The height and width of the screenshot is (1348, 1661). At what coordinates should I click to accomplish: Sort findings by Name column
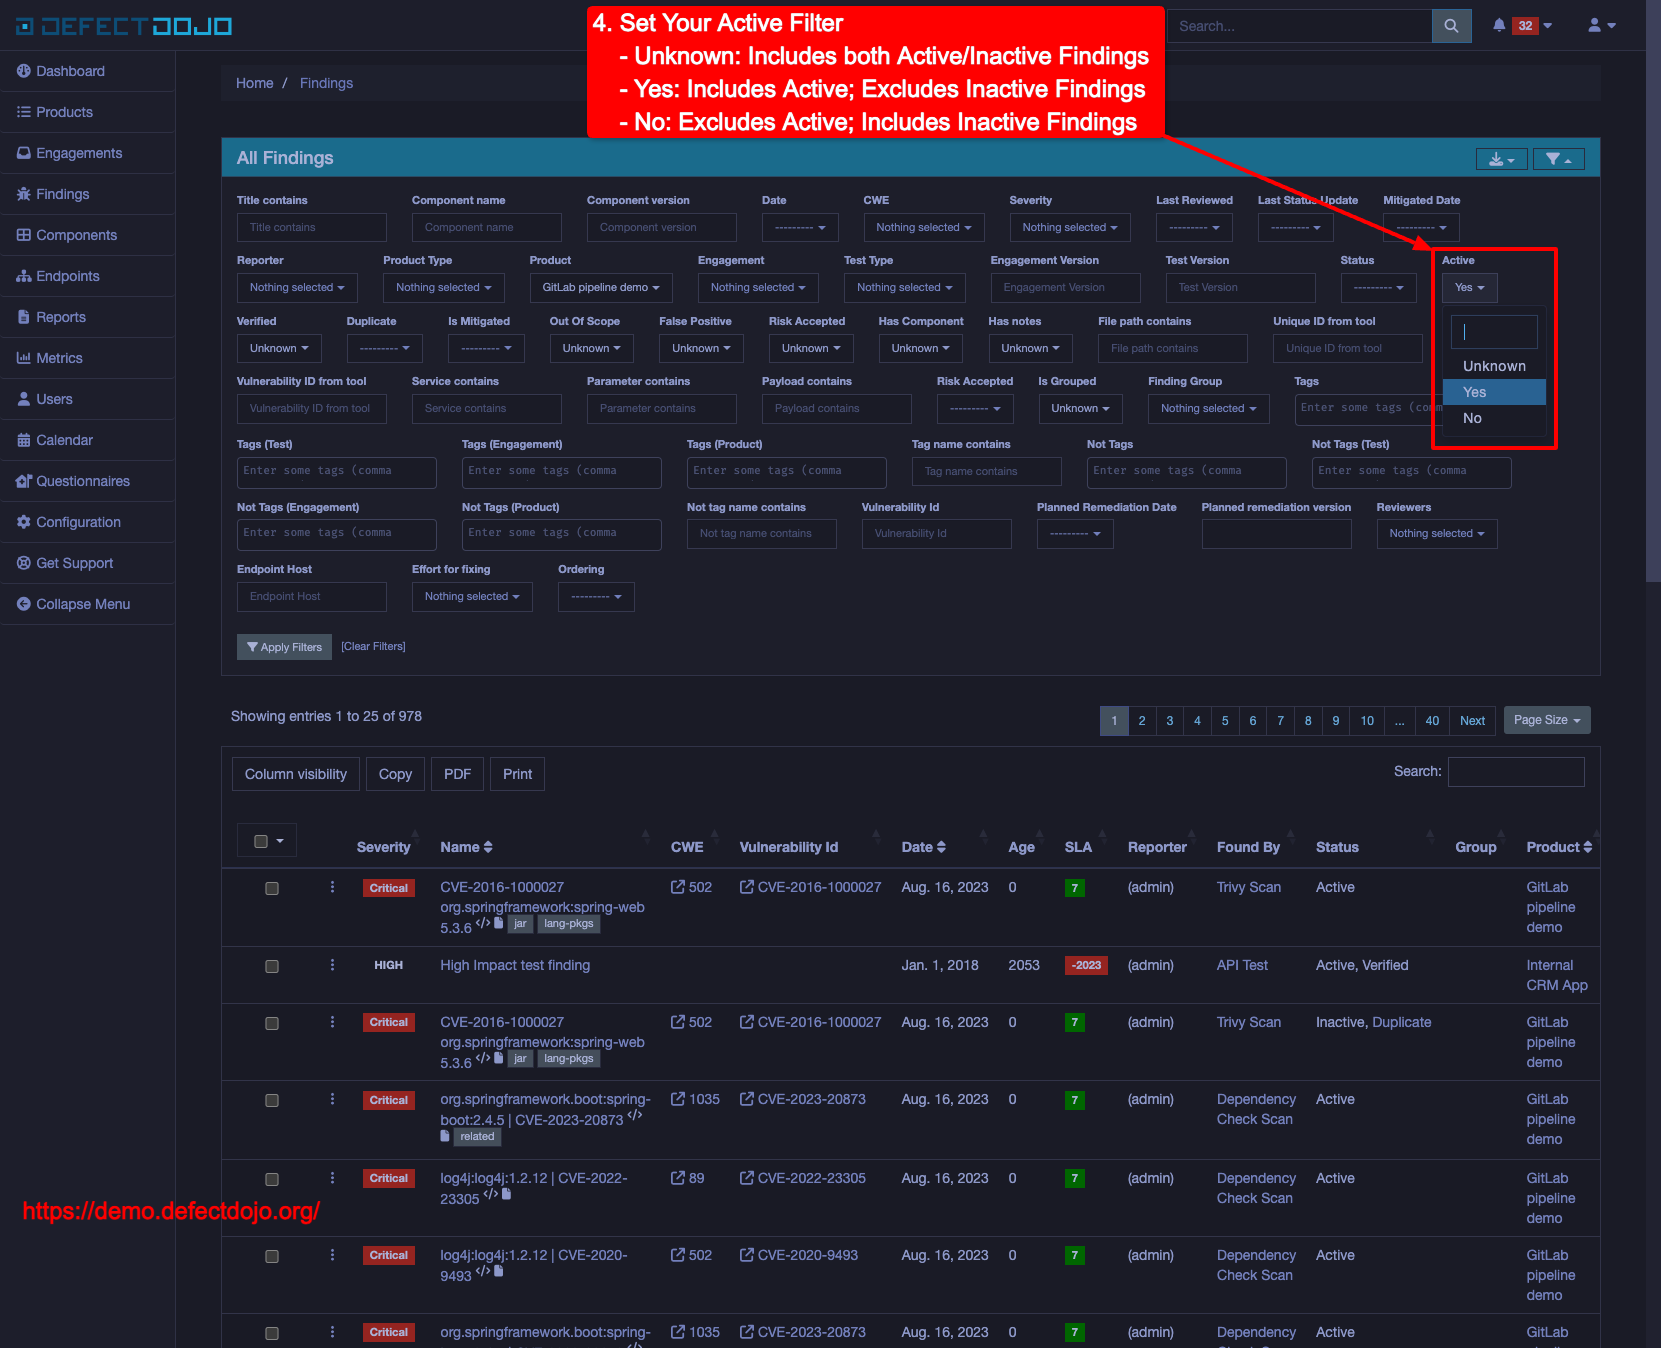[467, 847]
